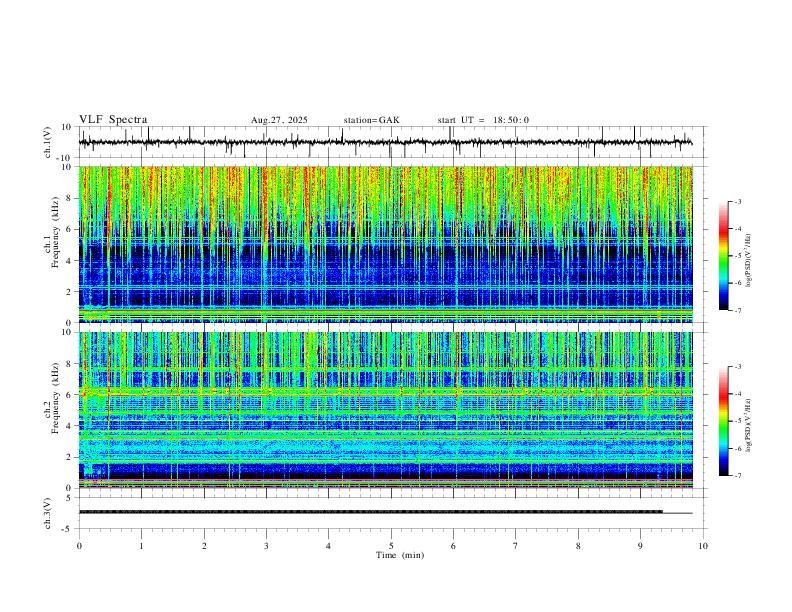This screenshot has height=612, width=792.
Task: Click the "9" minute tick label
Action: (x=640, y=546)
